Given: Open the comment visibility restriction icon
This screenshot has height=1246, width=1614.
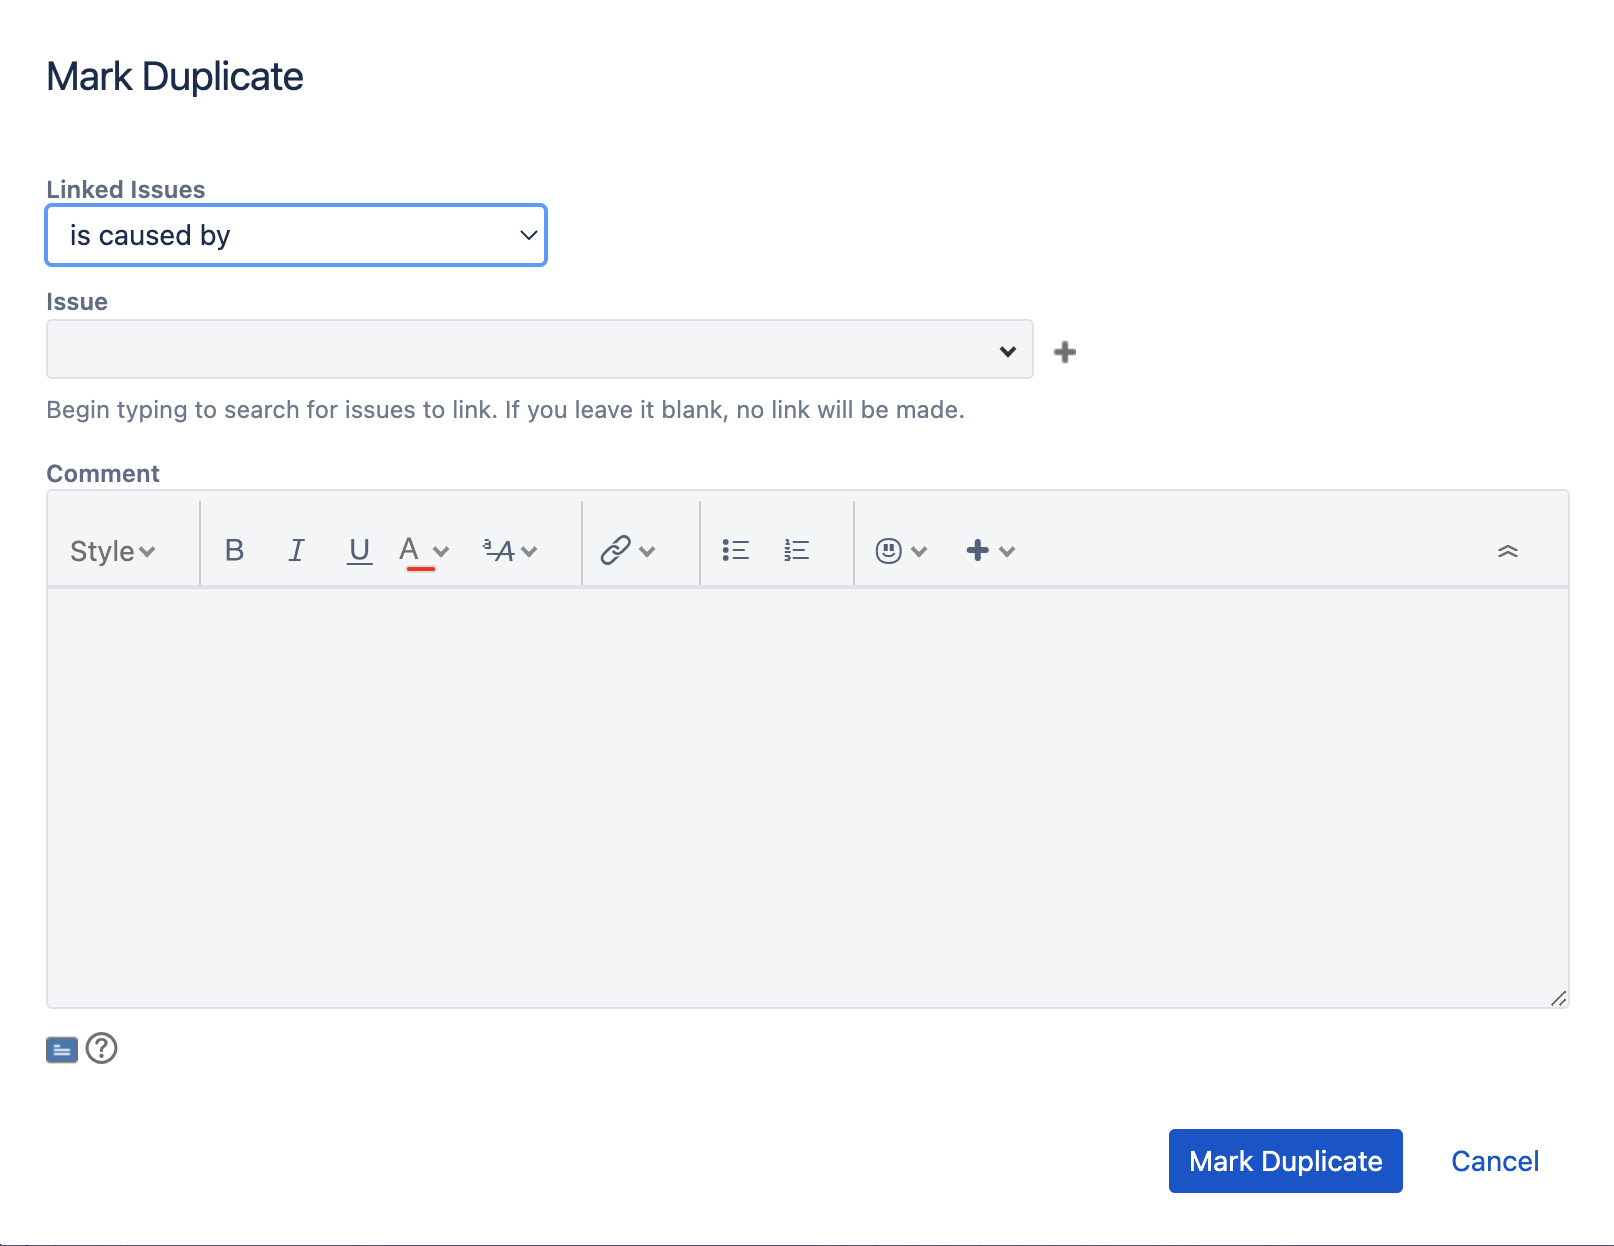Looking at the screenshot, I should 62,1049.
